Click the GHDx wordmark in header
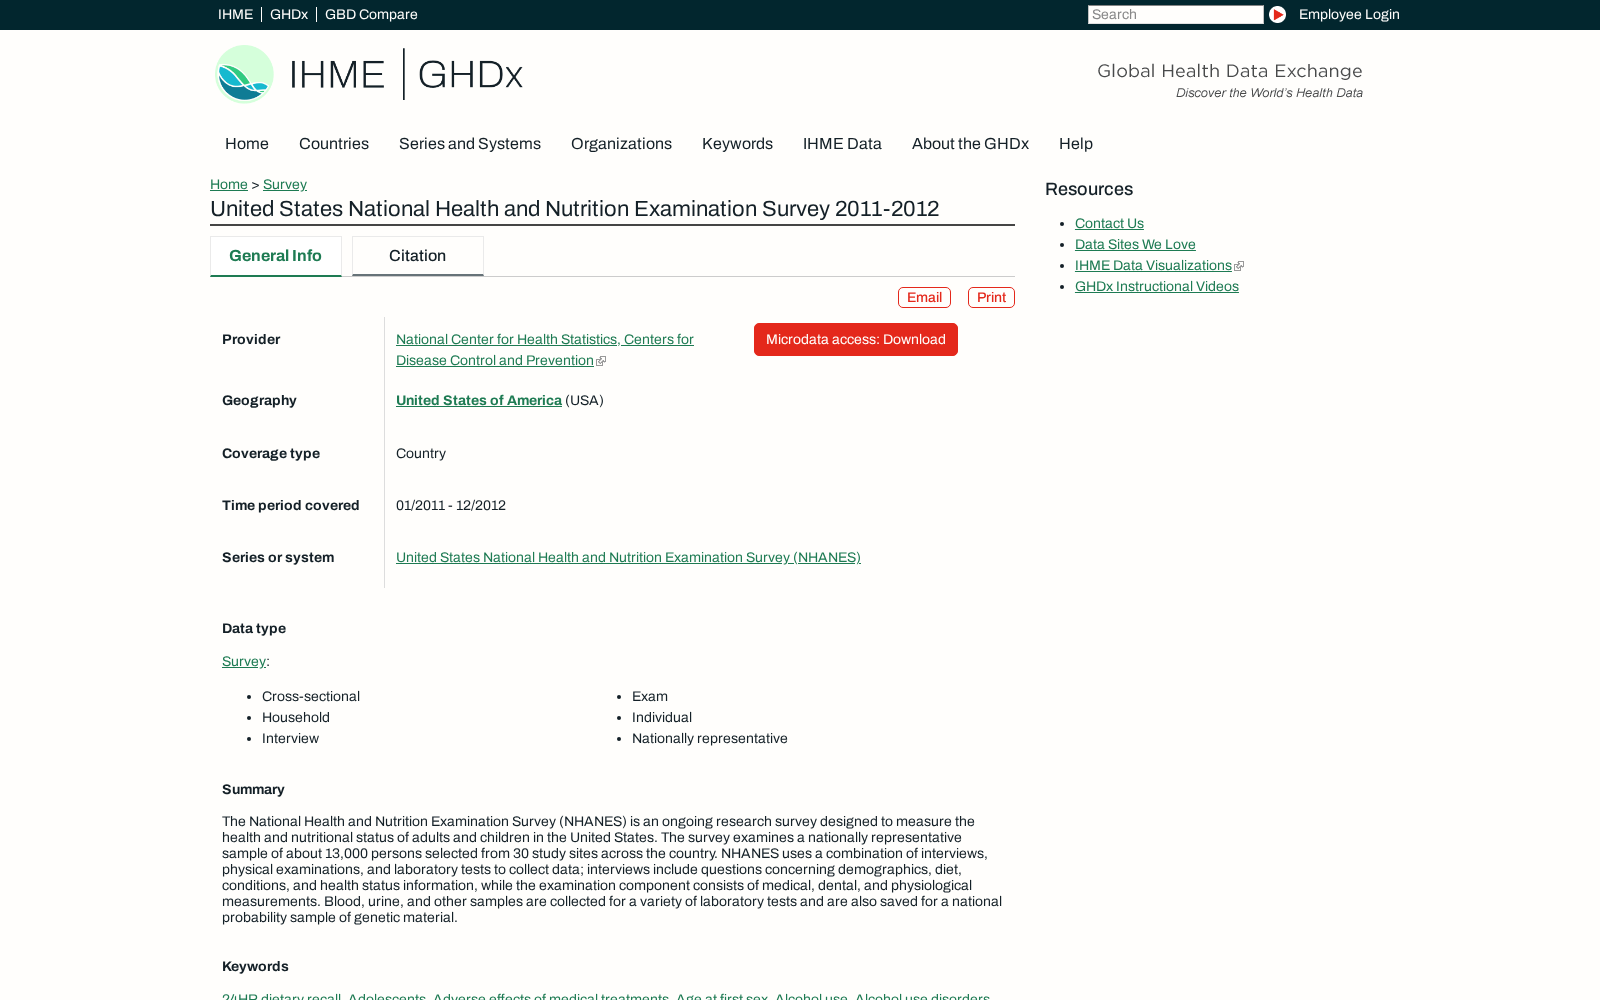Image resolution: width=1600 pixels, height=1000 pixels. (470, 75)
